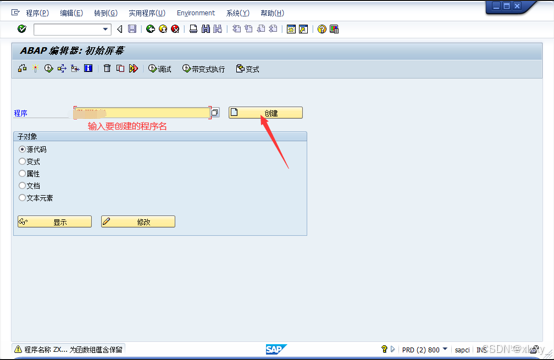Open the search help for 程序 field

[x=215, y=113]
